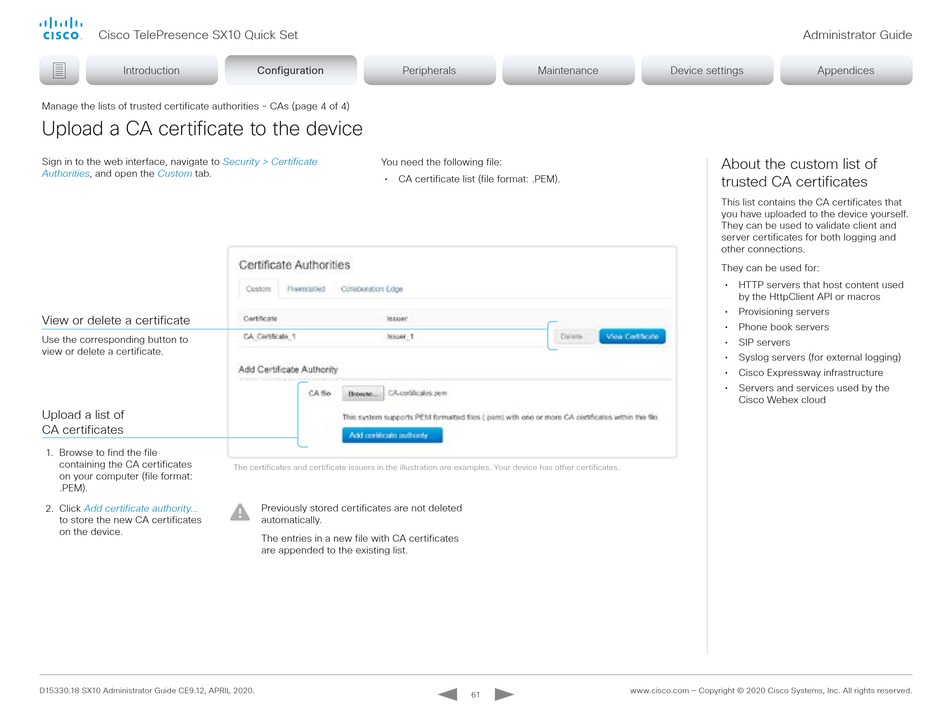Click the CA-certificates.pem file name
The height and width of the screenshot is (711, 950).
coord(417,393)
